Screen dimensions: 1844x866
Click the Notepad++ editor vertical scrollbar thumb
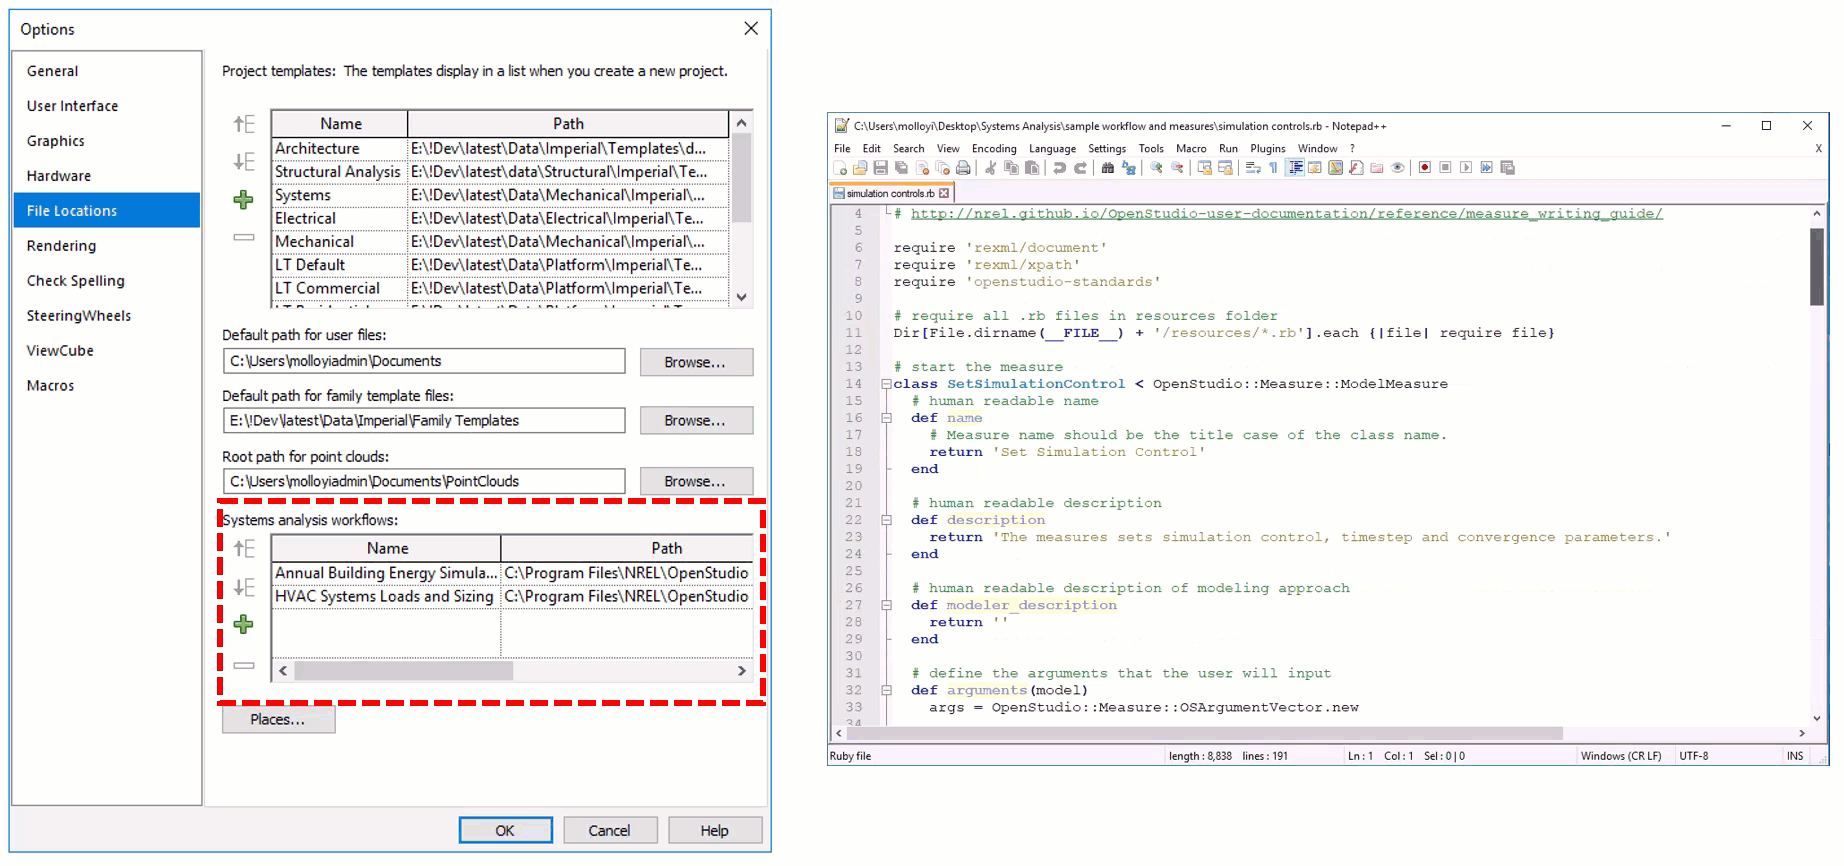click(1816, 266)
